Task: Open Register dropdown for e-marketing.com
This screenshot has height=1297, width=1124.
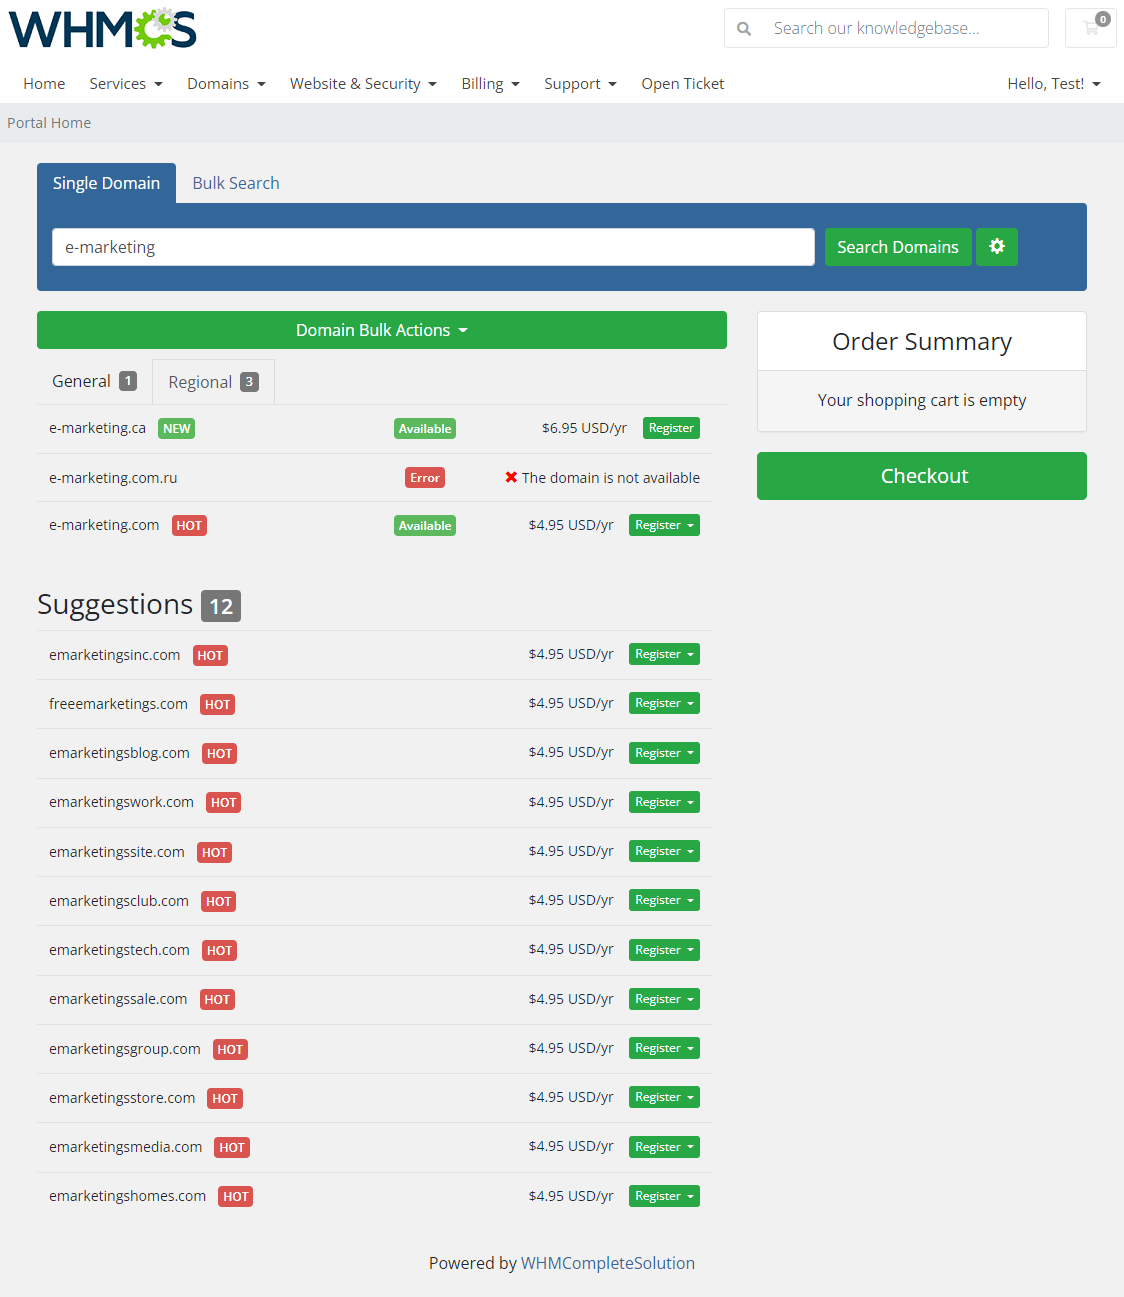Action: tap(664, 525)
